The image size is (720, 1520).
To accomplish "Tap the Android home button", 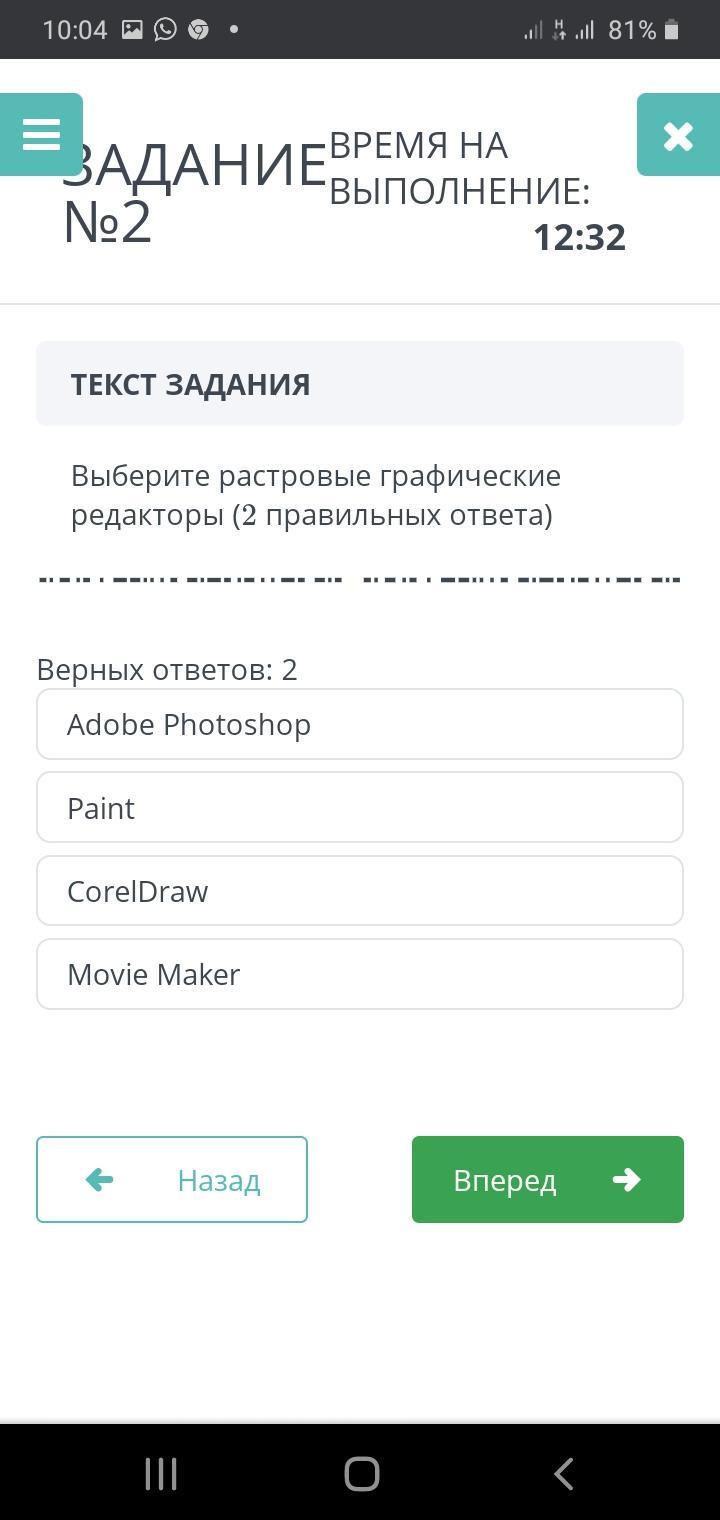I will tap(361, 1473).
